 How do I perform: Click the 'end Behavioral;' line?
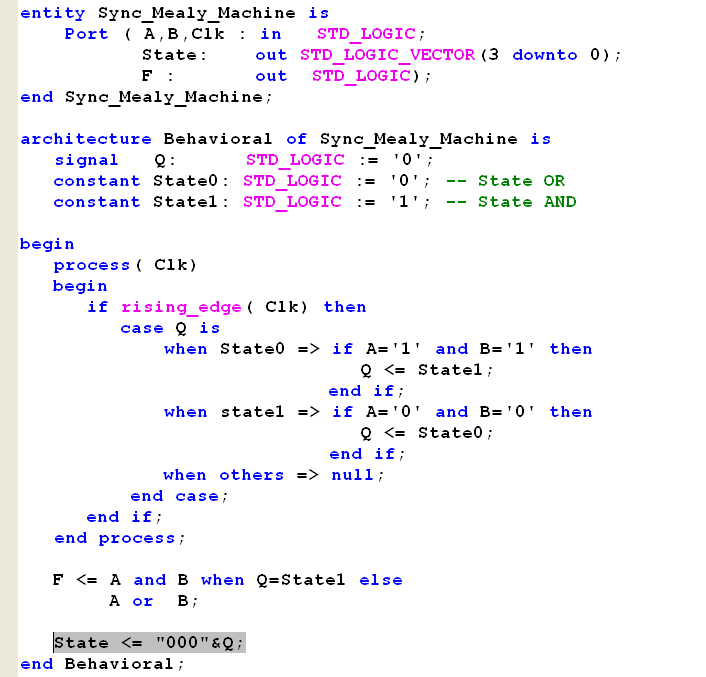[x=102, y=664]
